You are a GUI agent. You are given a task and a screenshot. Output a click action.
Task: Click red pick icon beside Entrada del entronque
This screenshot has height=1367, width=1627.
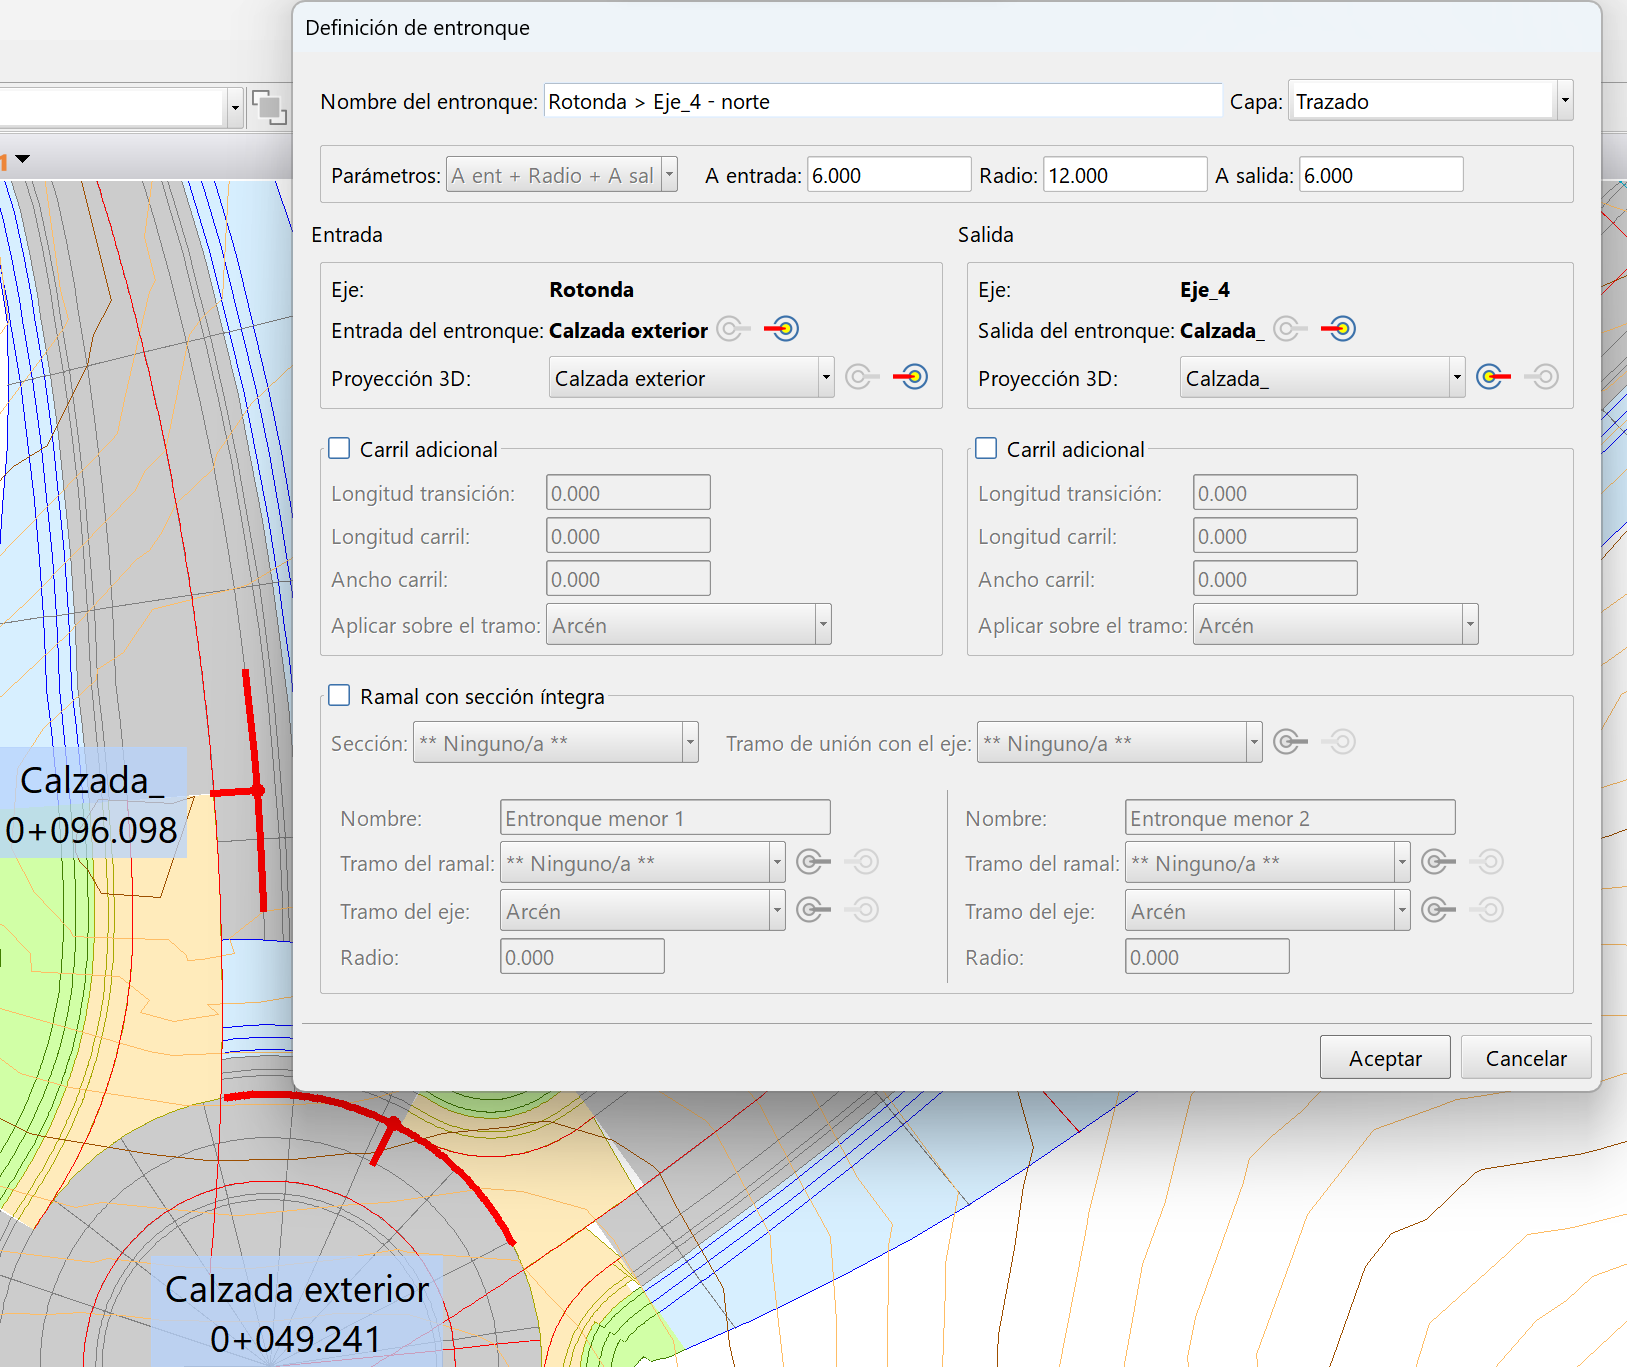click(x=781, y=329)
